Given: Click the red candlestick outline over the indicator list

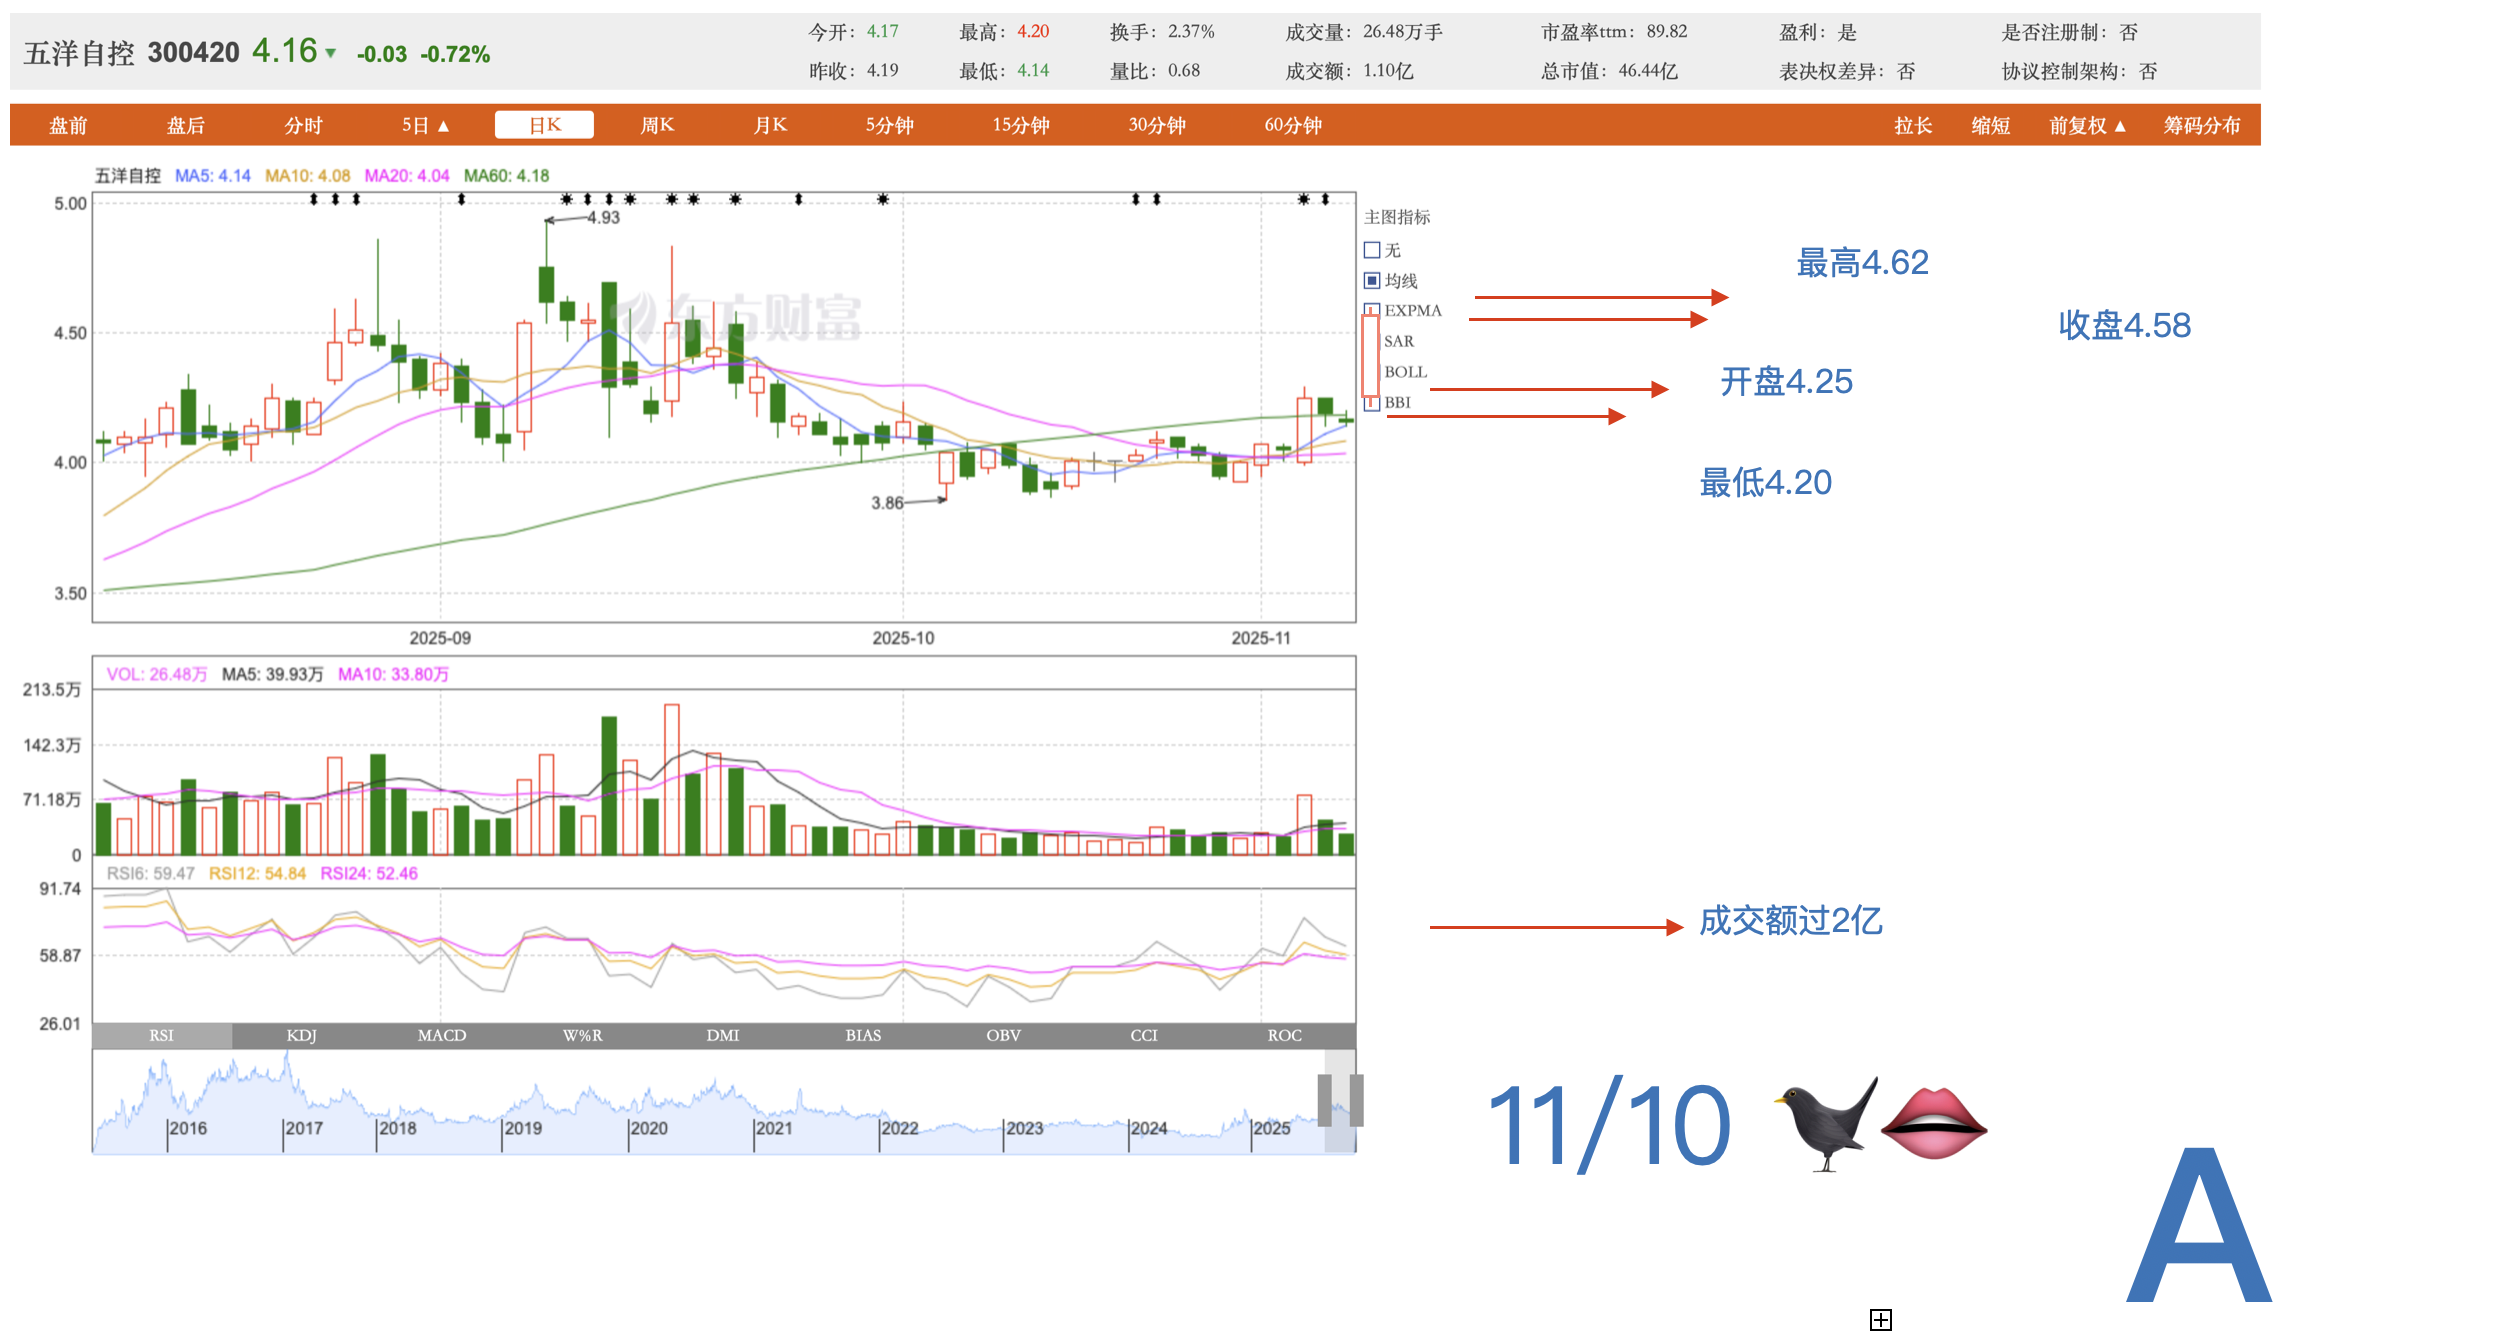Looking at the screenshot, I should [1370, 355].
